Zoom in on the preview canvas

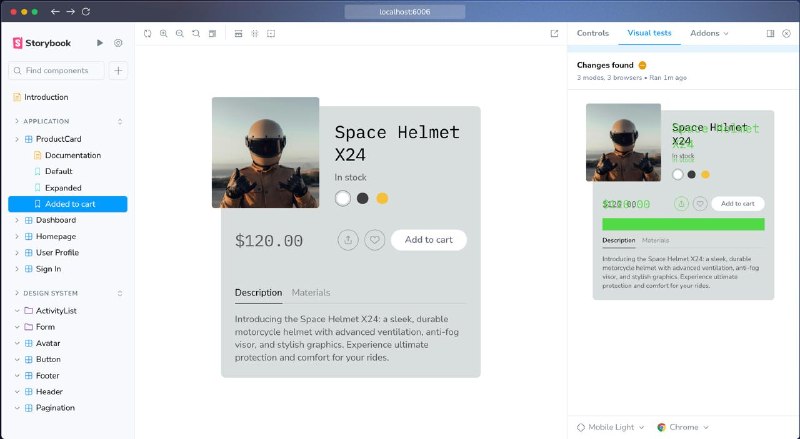tap(164, 34)
